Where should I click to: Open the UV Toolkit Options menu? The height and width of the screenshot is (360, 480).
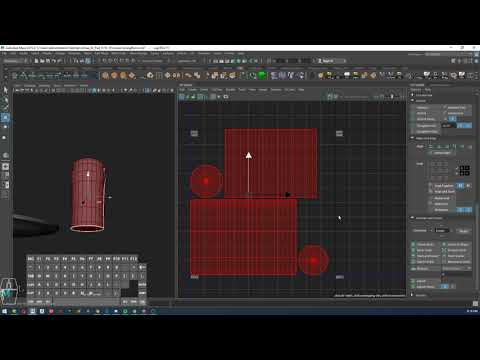tap(416, 89)
